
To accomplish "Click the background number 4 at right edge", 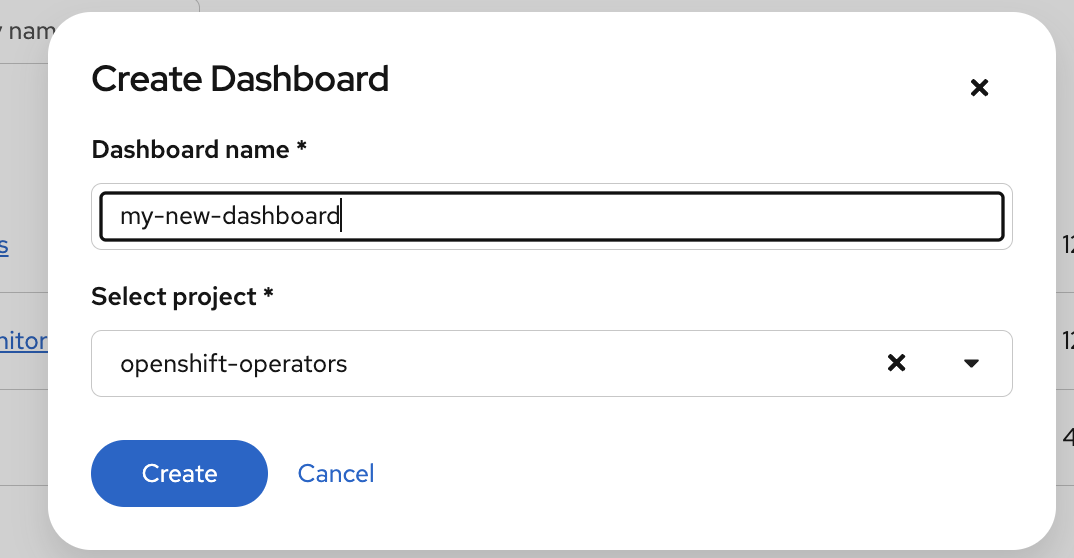I will [1067, 437].
